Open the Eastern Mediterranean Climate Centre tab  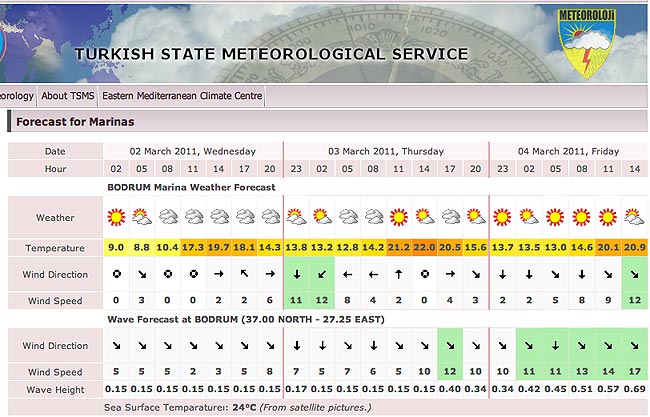182,96
